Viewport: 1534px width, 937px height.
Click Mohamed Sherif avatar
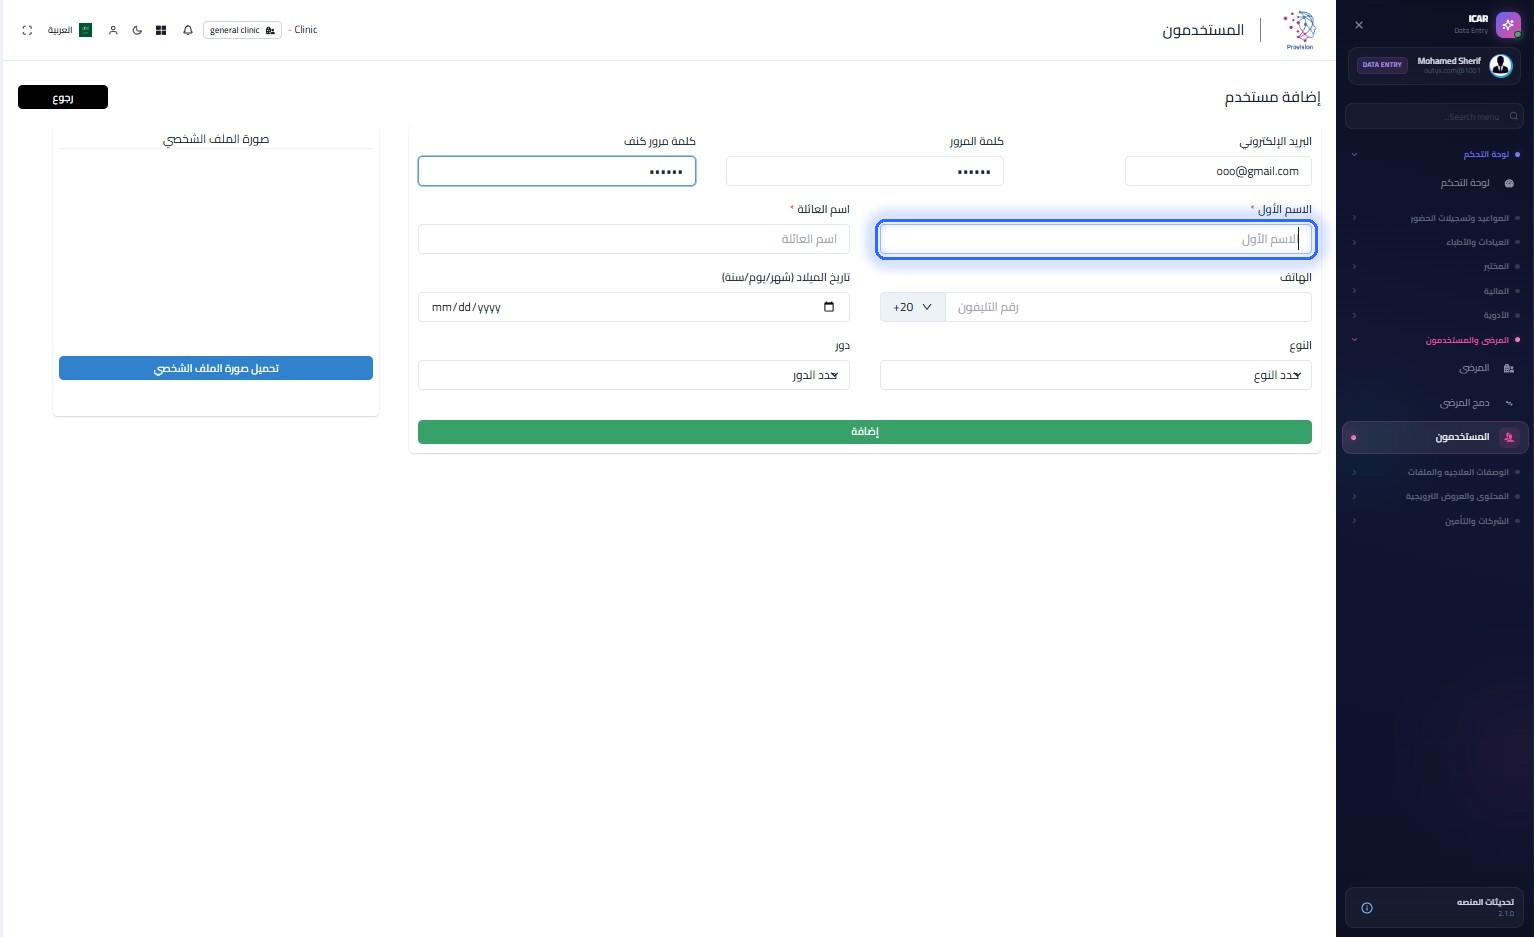click(x=1500, y=66)
